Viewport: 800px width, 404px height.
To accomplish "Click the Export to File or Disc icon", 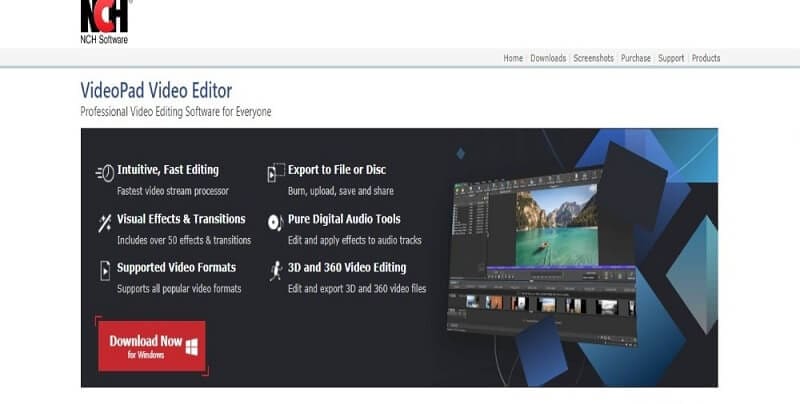I will click(x=276, y=172).
